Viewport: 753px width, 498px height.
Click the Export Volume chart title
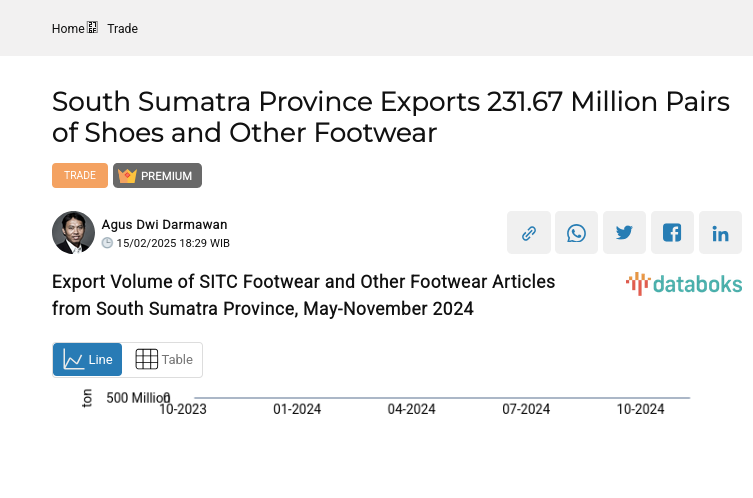(303, 295)
